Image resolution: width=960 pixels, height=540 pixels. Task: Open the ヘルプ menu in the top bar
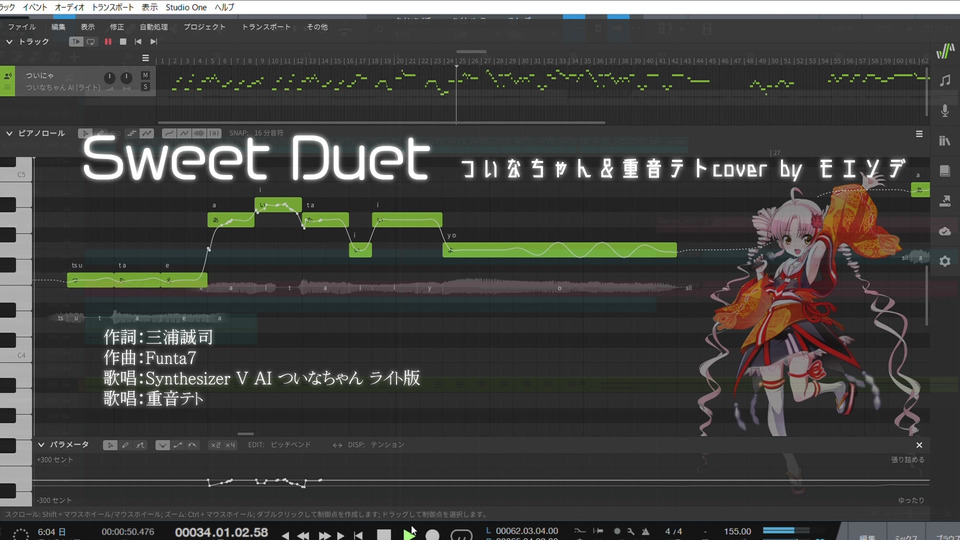[x=224, y=7]
